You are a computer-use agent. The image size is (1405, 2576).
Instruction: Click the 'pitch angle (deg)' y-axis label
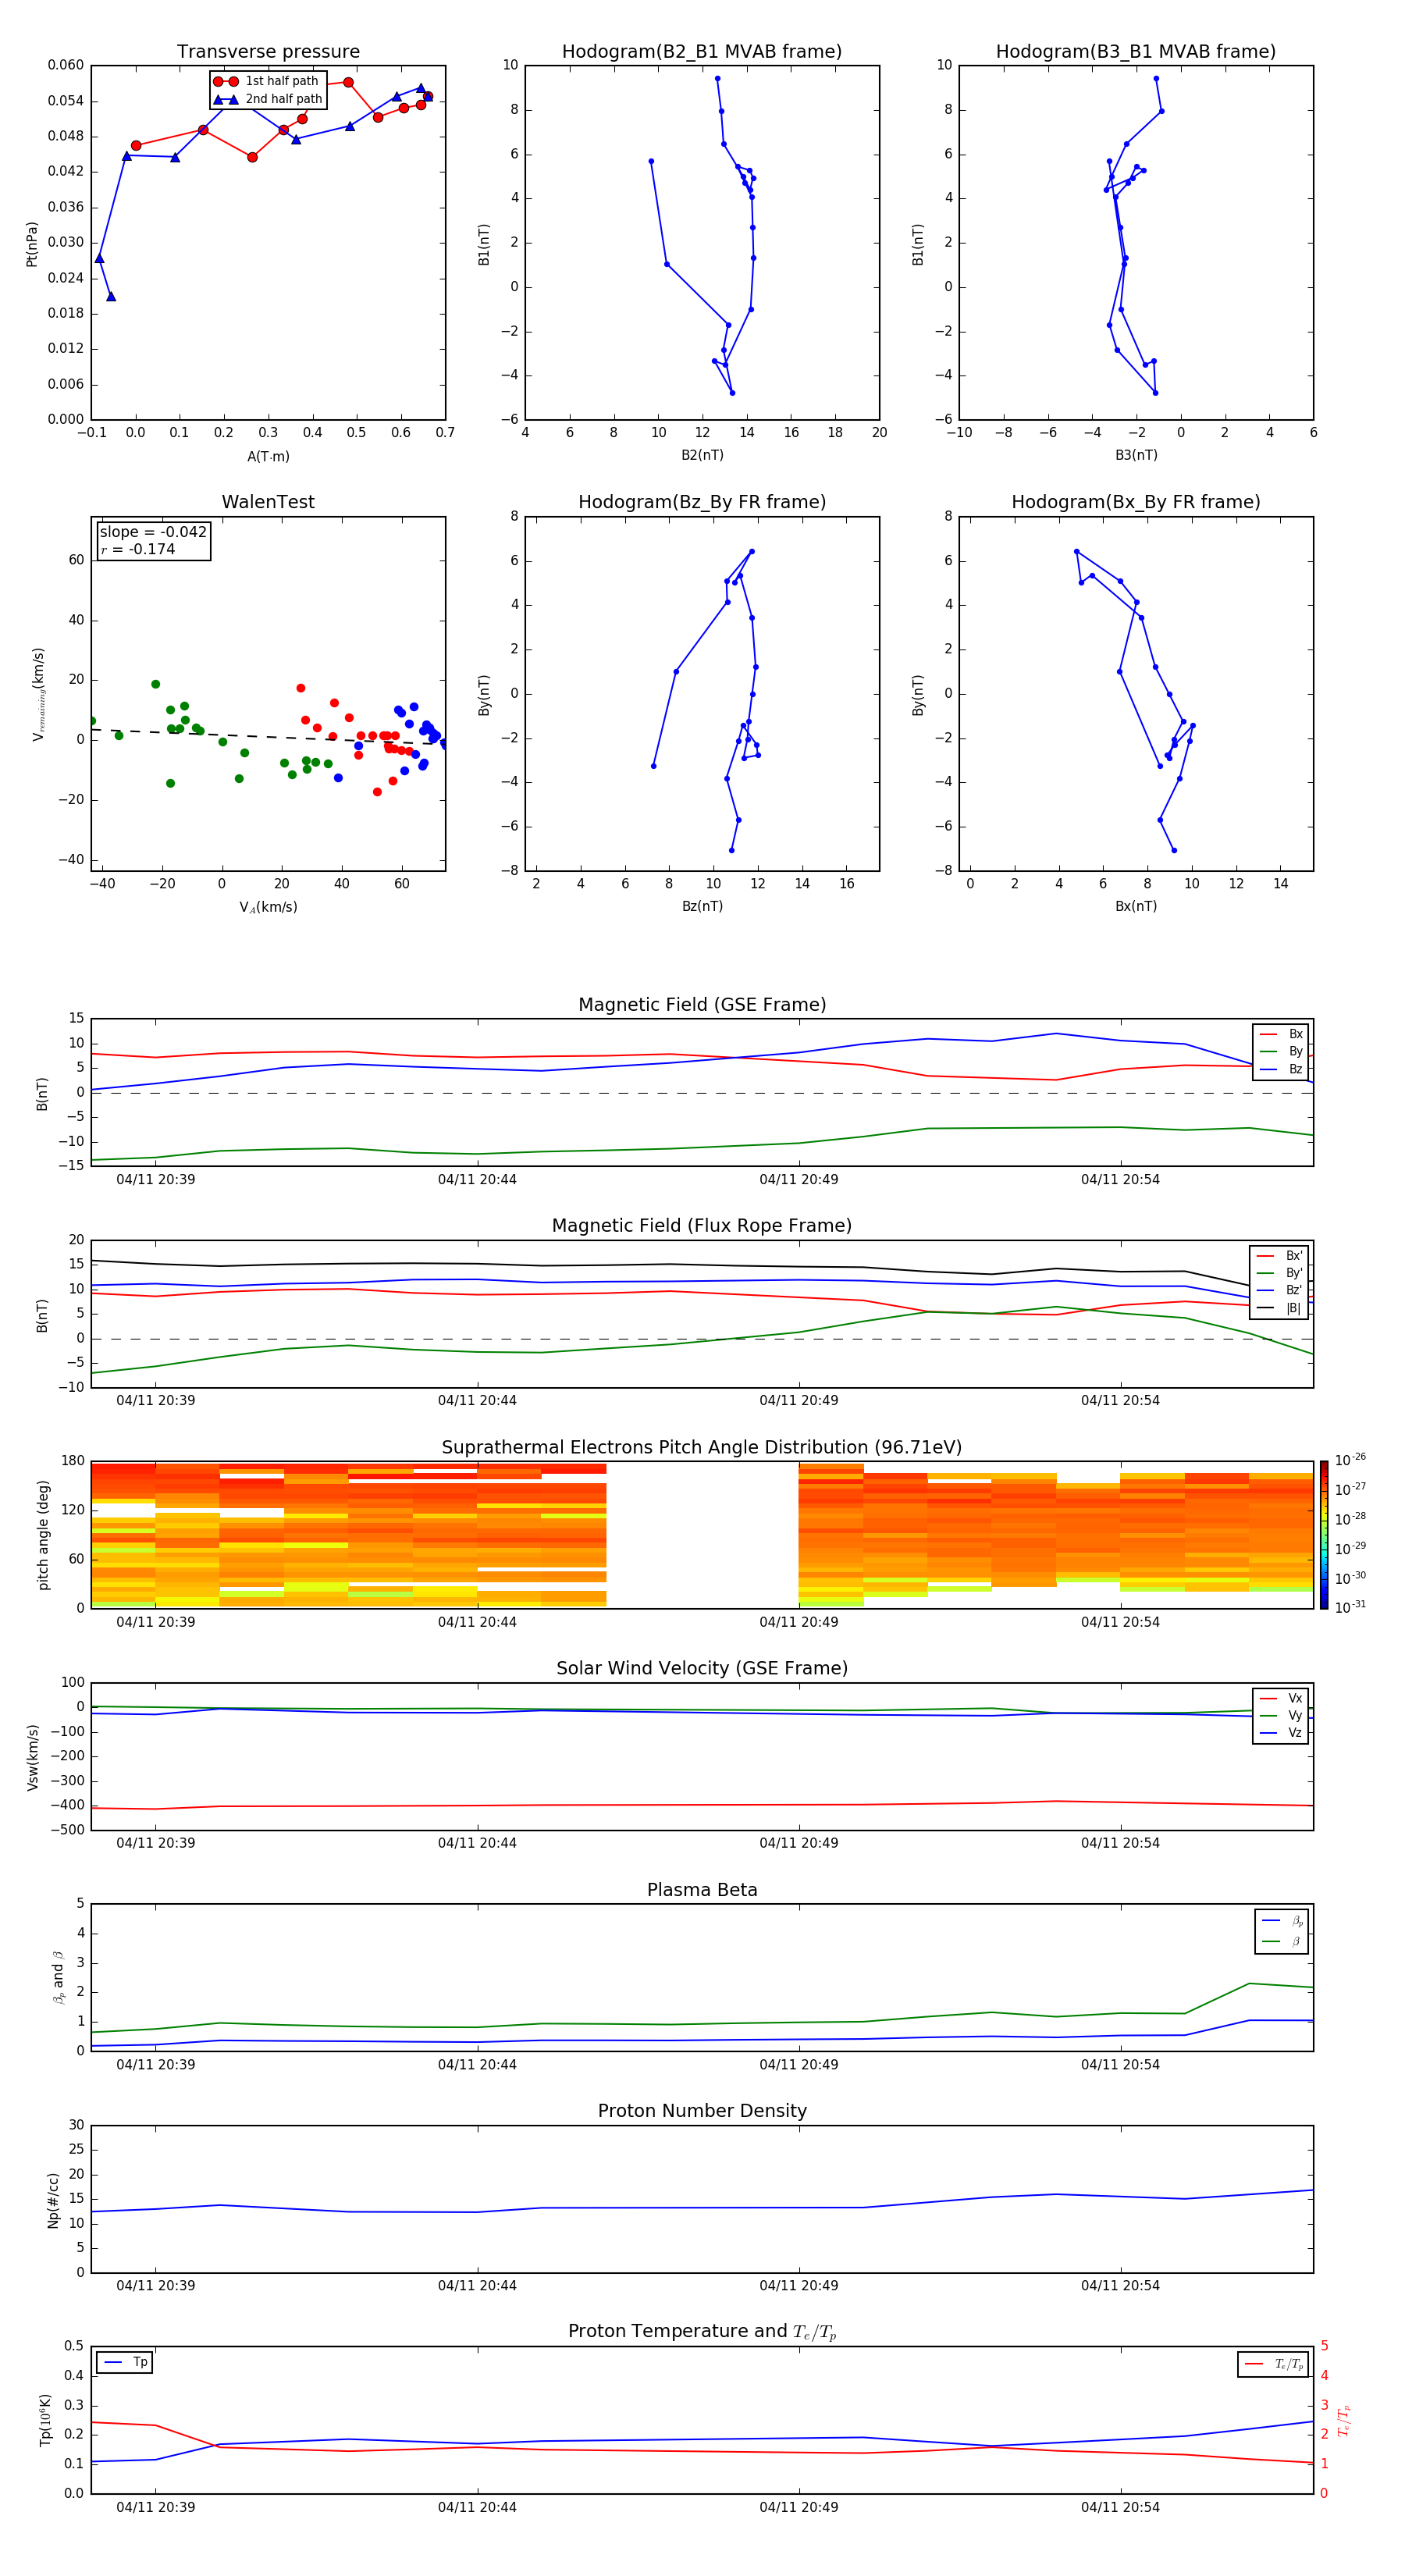click(43, 1534)
